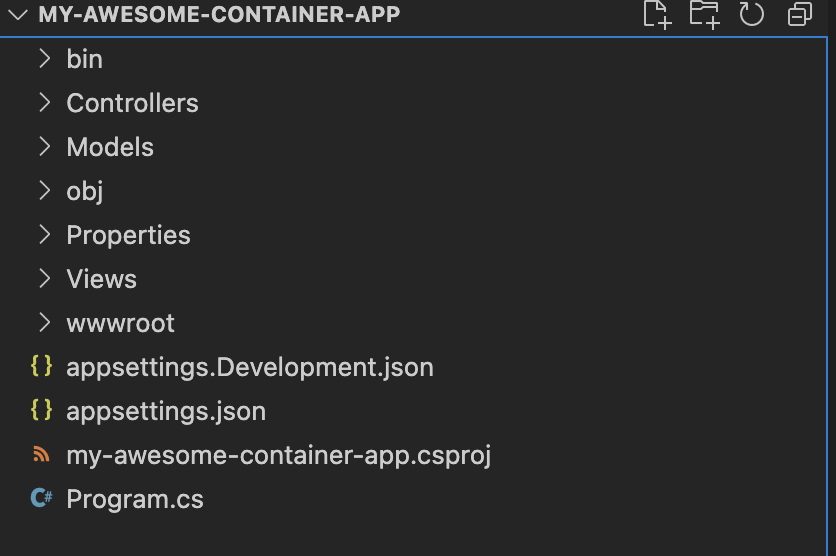Open the wwwroot folder
This screenshot has width=836, height=556.
[120, 323]
